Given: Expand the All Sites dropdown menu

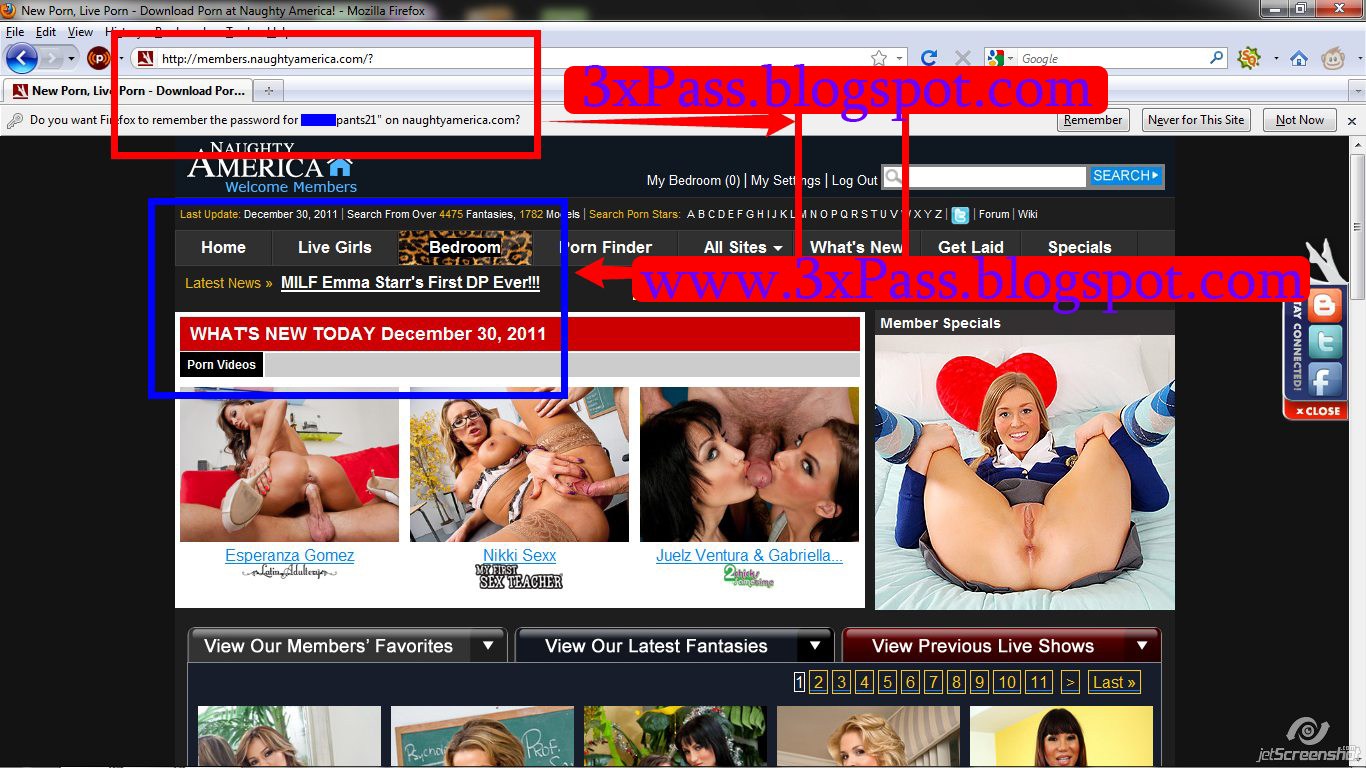Looking at the screenshot, I should [742, 247].
